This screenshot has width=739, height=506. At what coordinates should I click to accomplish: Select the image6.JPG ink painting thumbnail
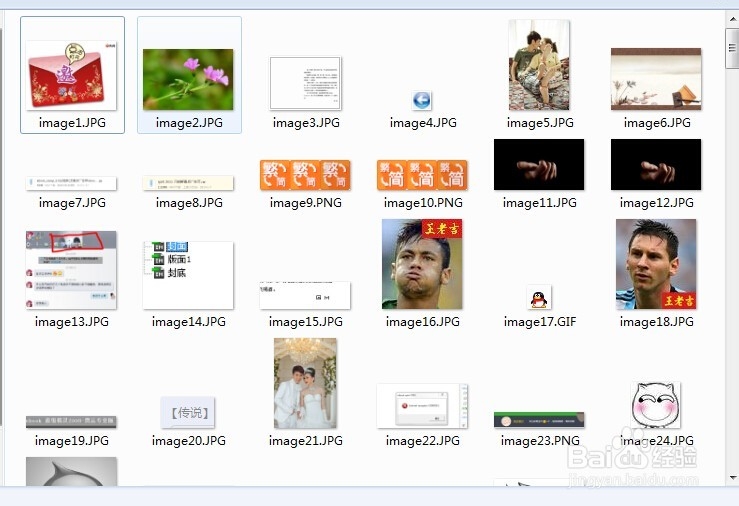coord(656,79)
